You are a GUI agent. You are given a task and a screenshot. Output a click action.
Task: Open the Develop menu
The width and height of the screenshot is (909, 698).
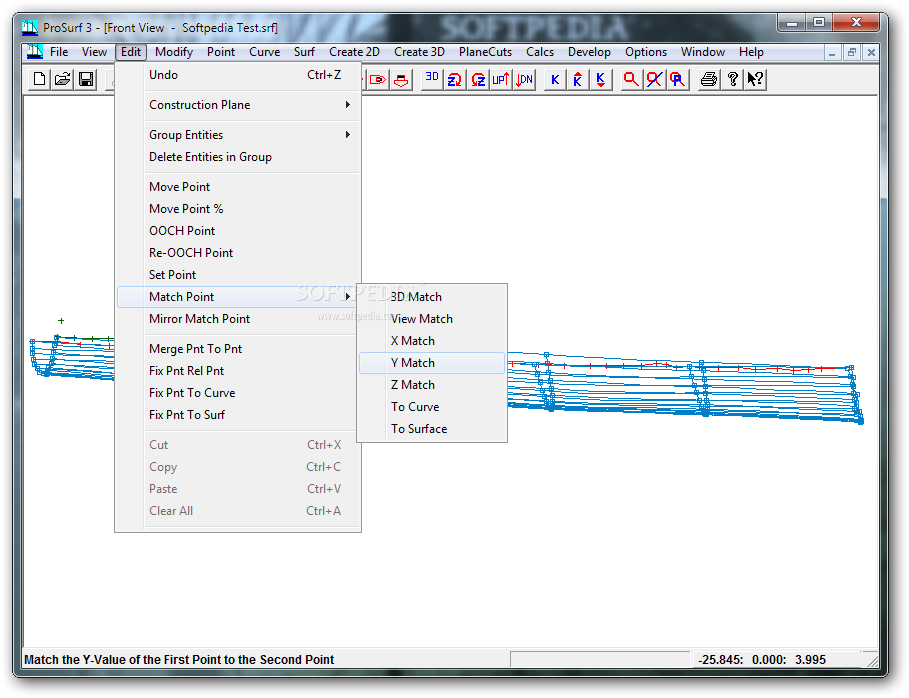[589, 52]
